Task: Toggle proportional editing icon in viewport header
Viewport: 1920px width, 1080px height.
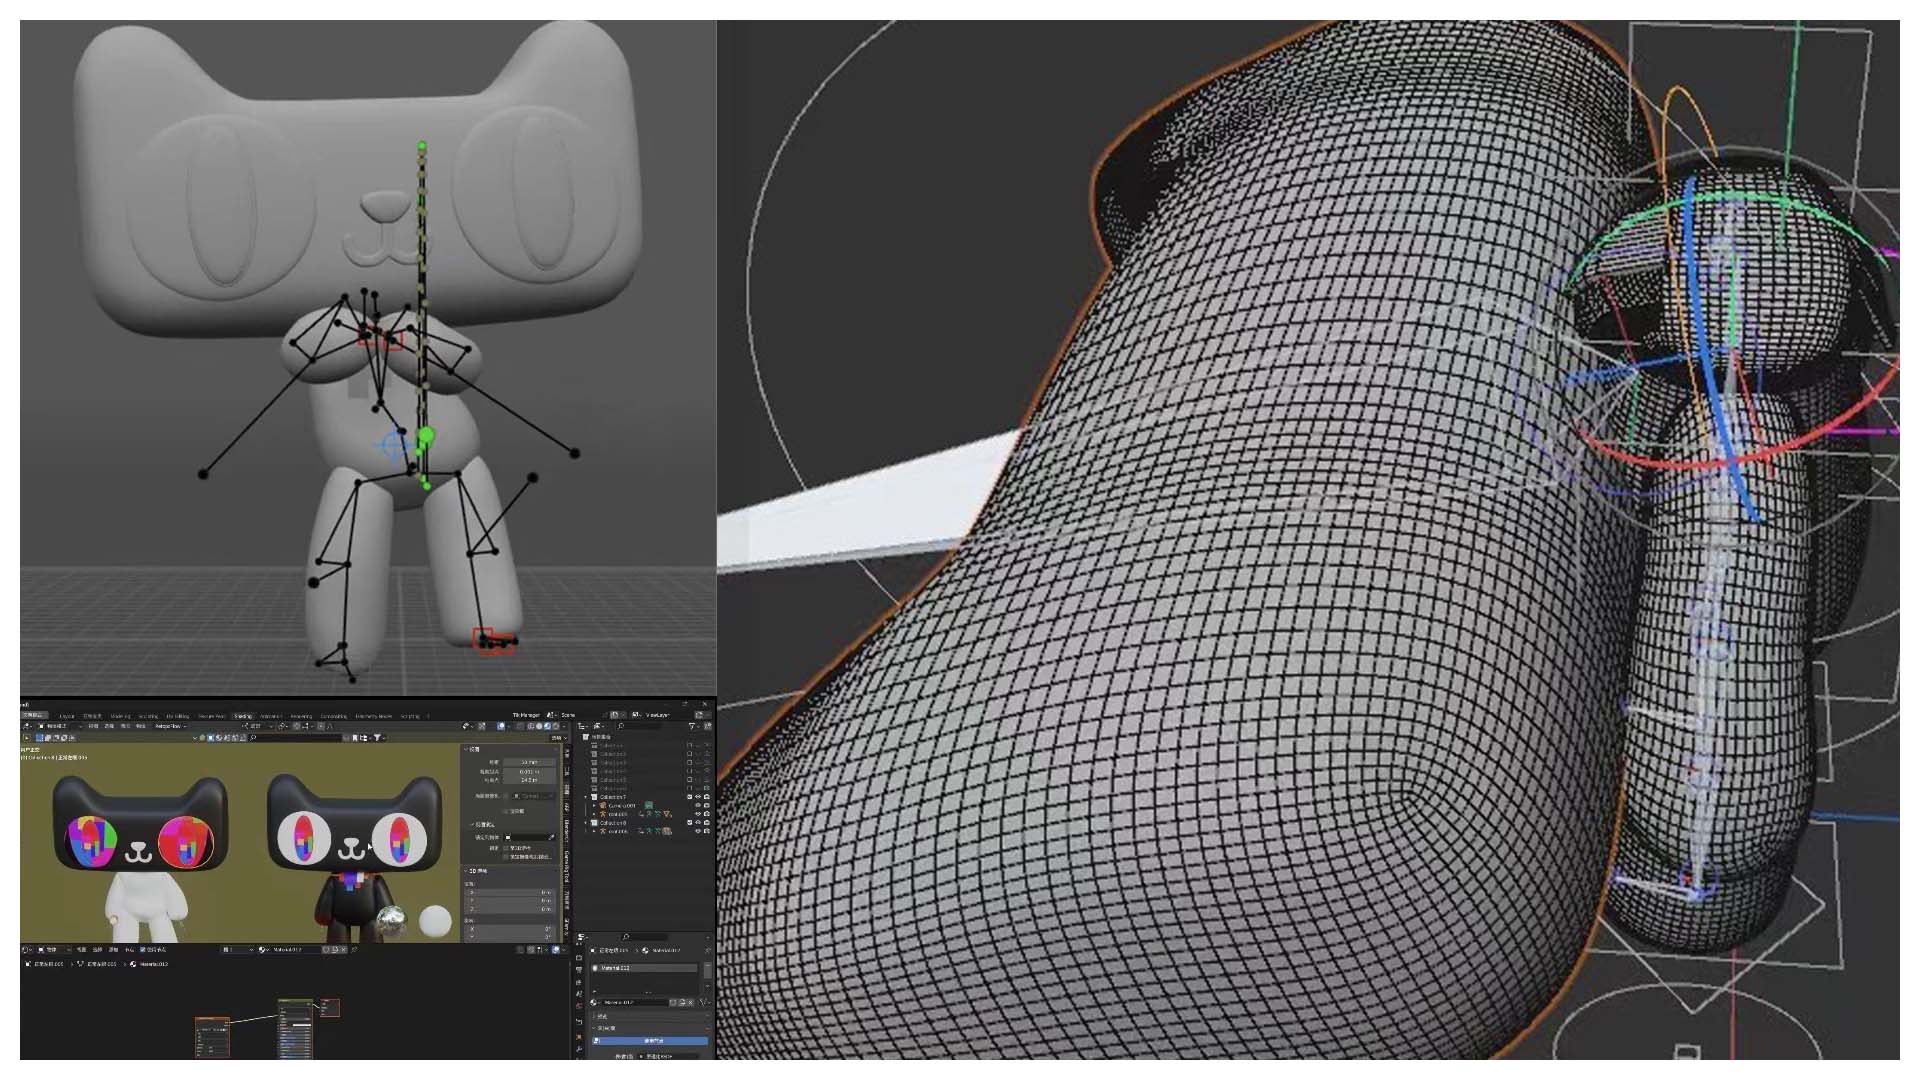Action: pyautogui.click(x=322, y=726)
